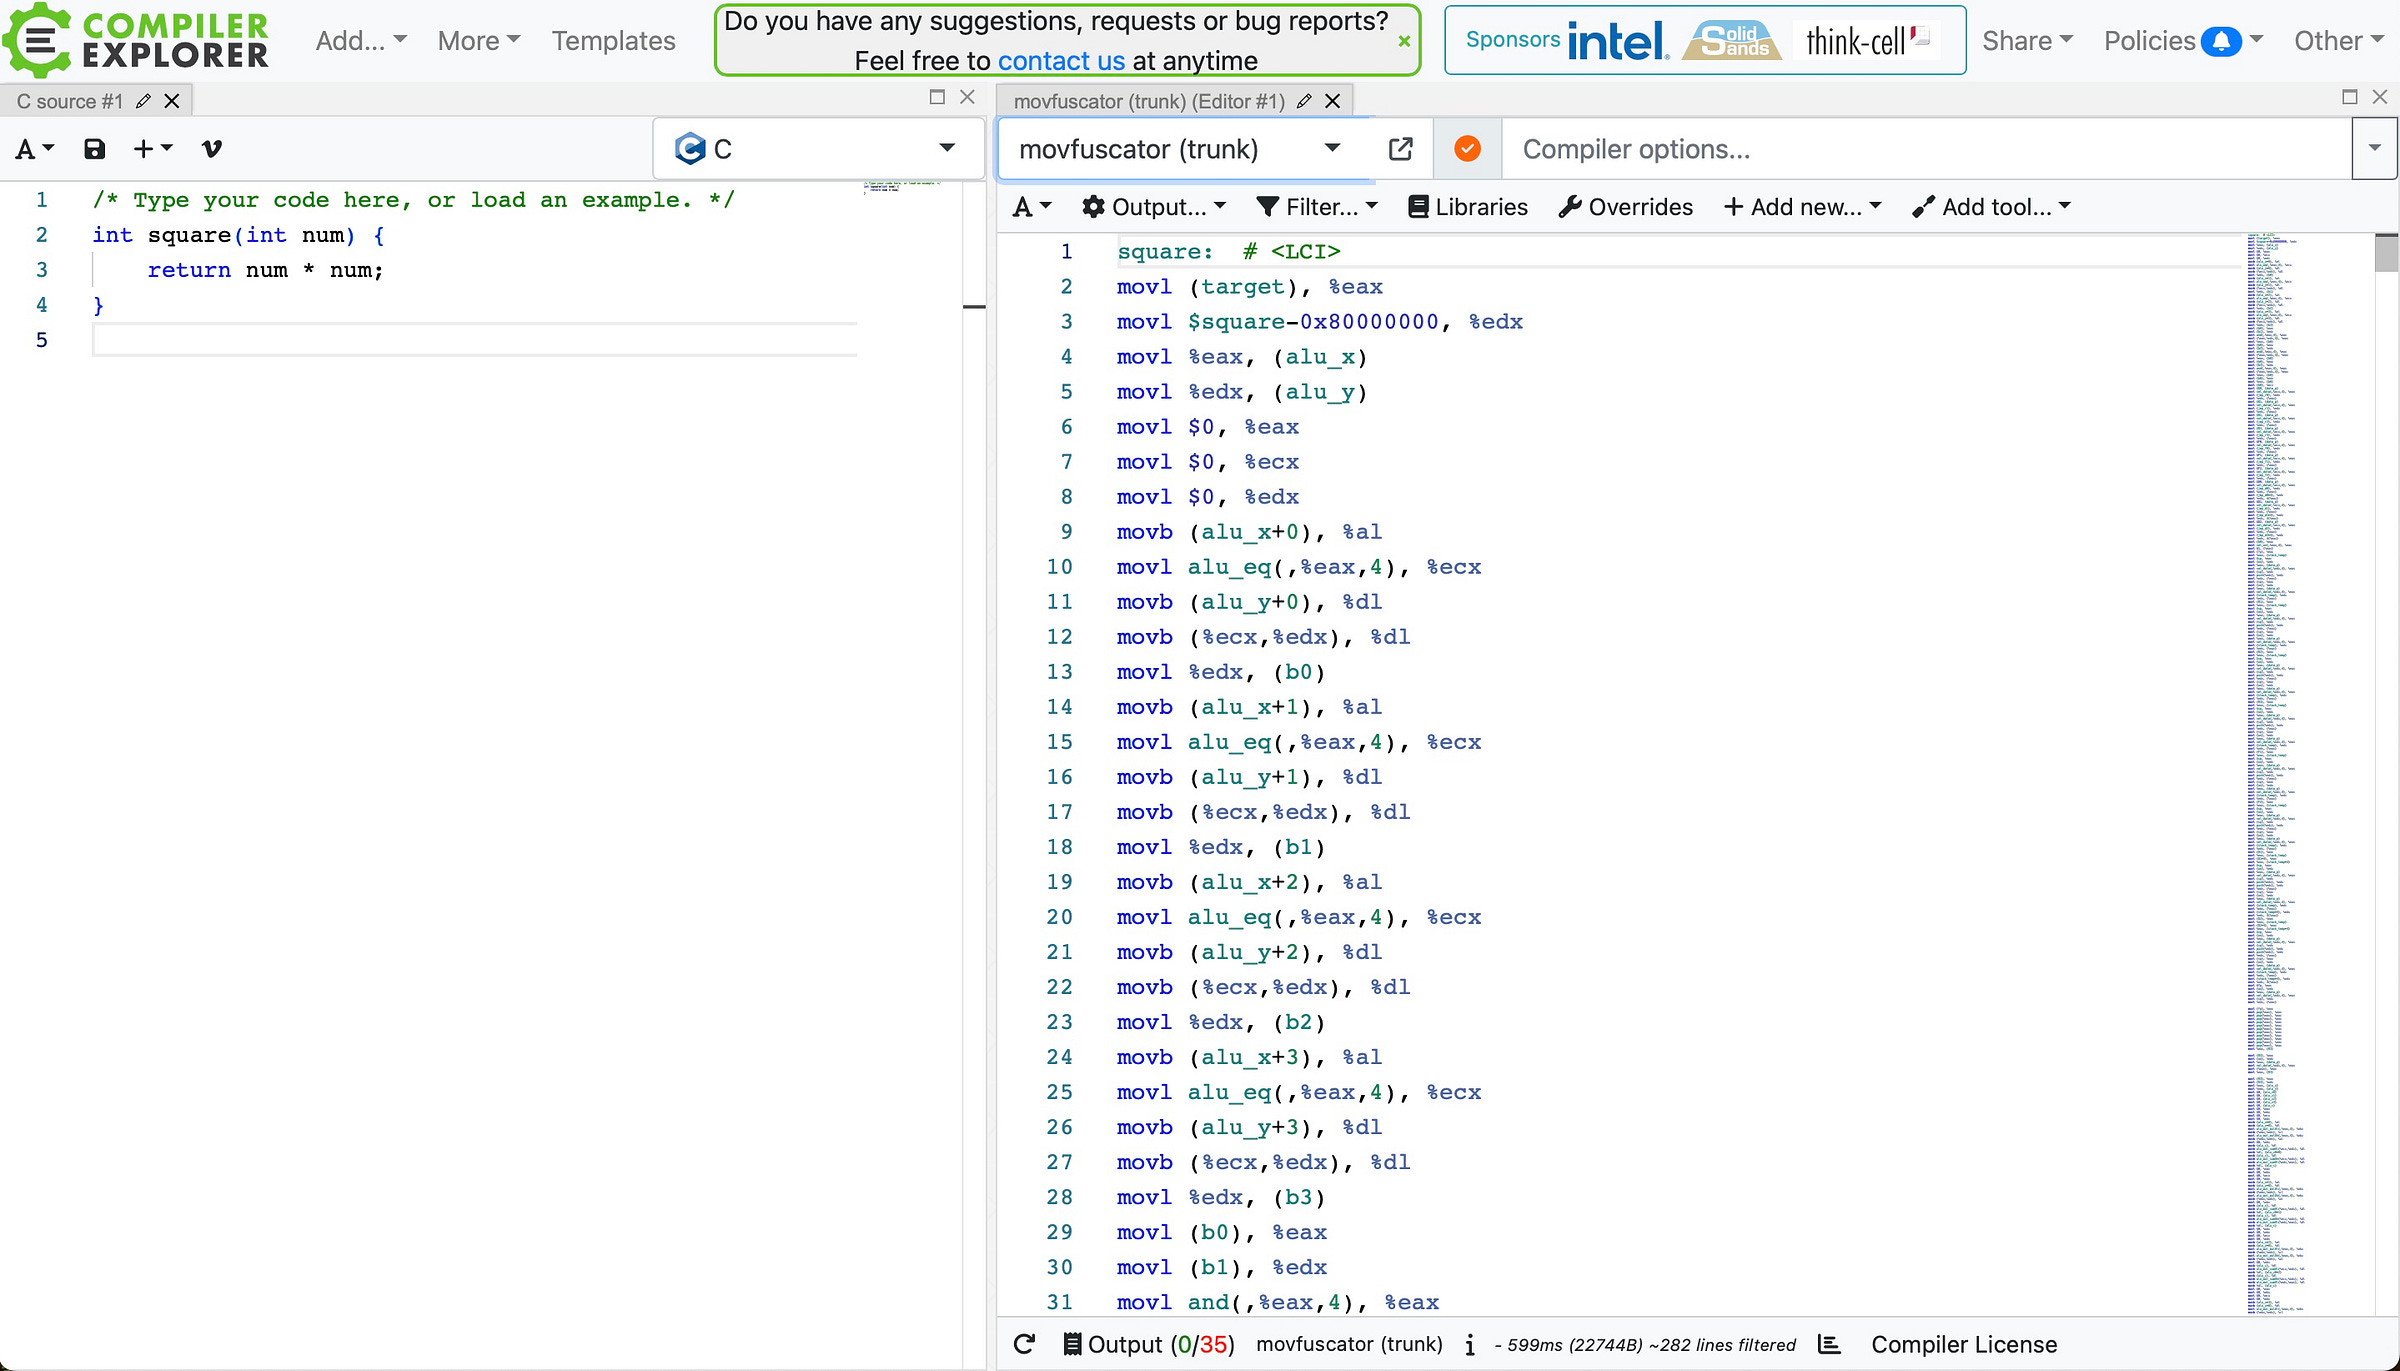The image size is (2400, 1371).
Task: Click the stack usage icon before Compiler License
Action: coord(1829,1344)
